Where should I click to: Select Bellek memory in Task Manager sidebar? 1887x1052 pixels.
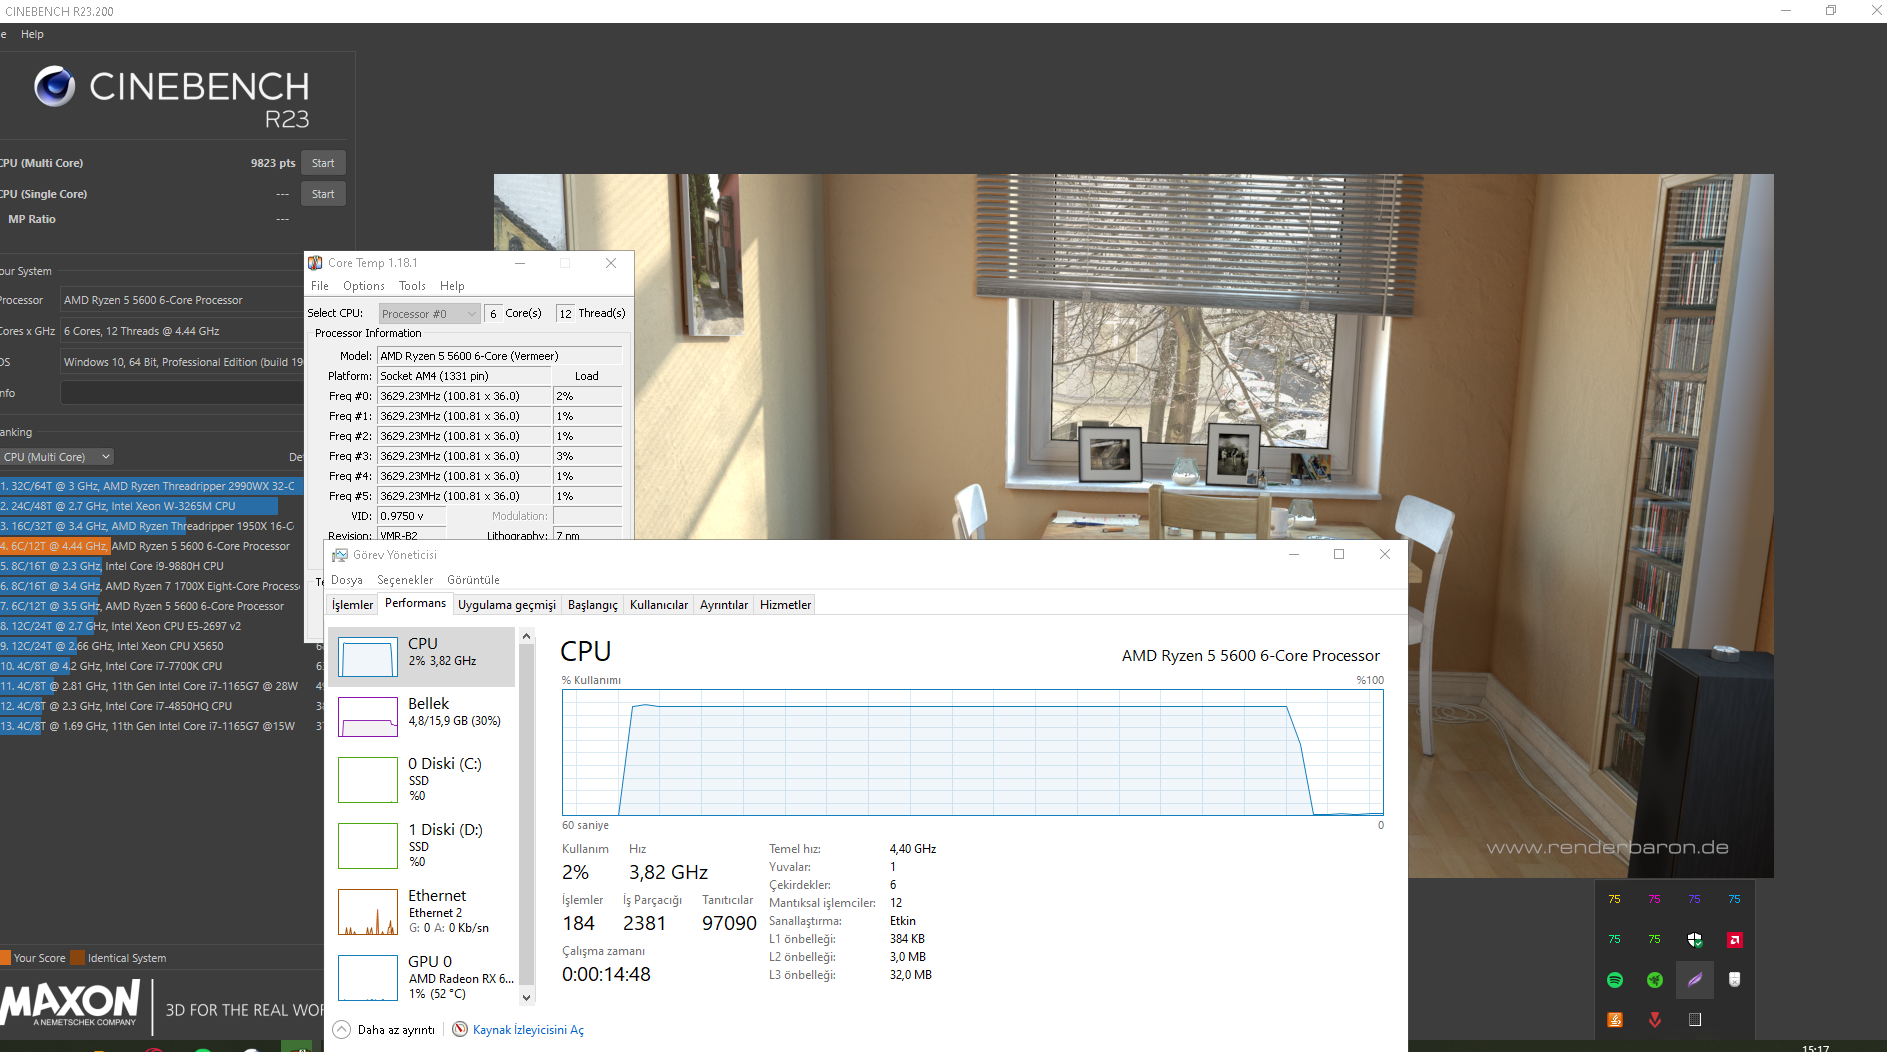pyautogui.click(x=422, y=717)
